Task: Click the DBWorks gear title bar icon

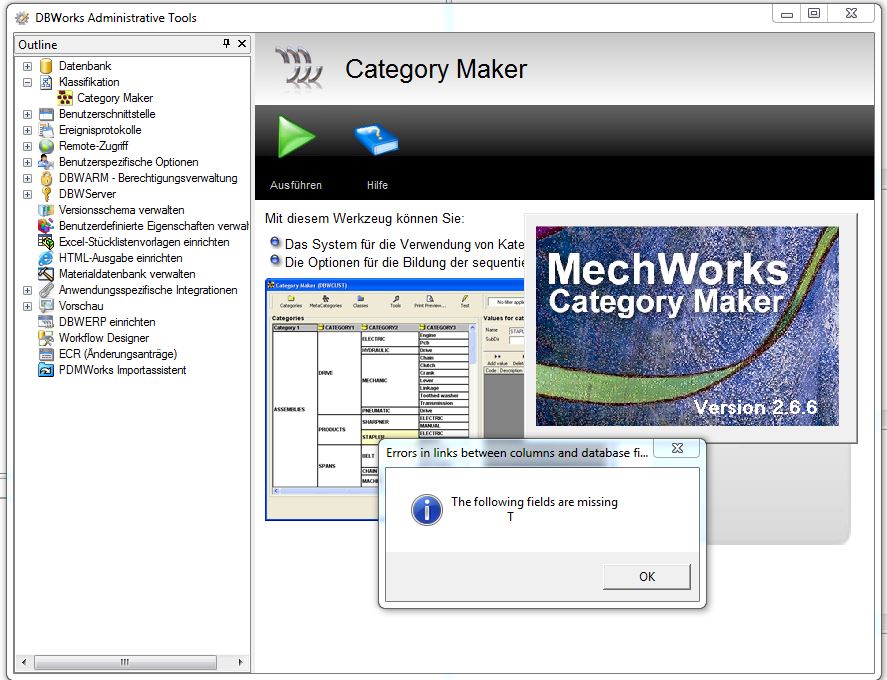Action: (x=22, y=18)
